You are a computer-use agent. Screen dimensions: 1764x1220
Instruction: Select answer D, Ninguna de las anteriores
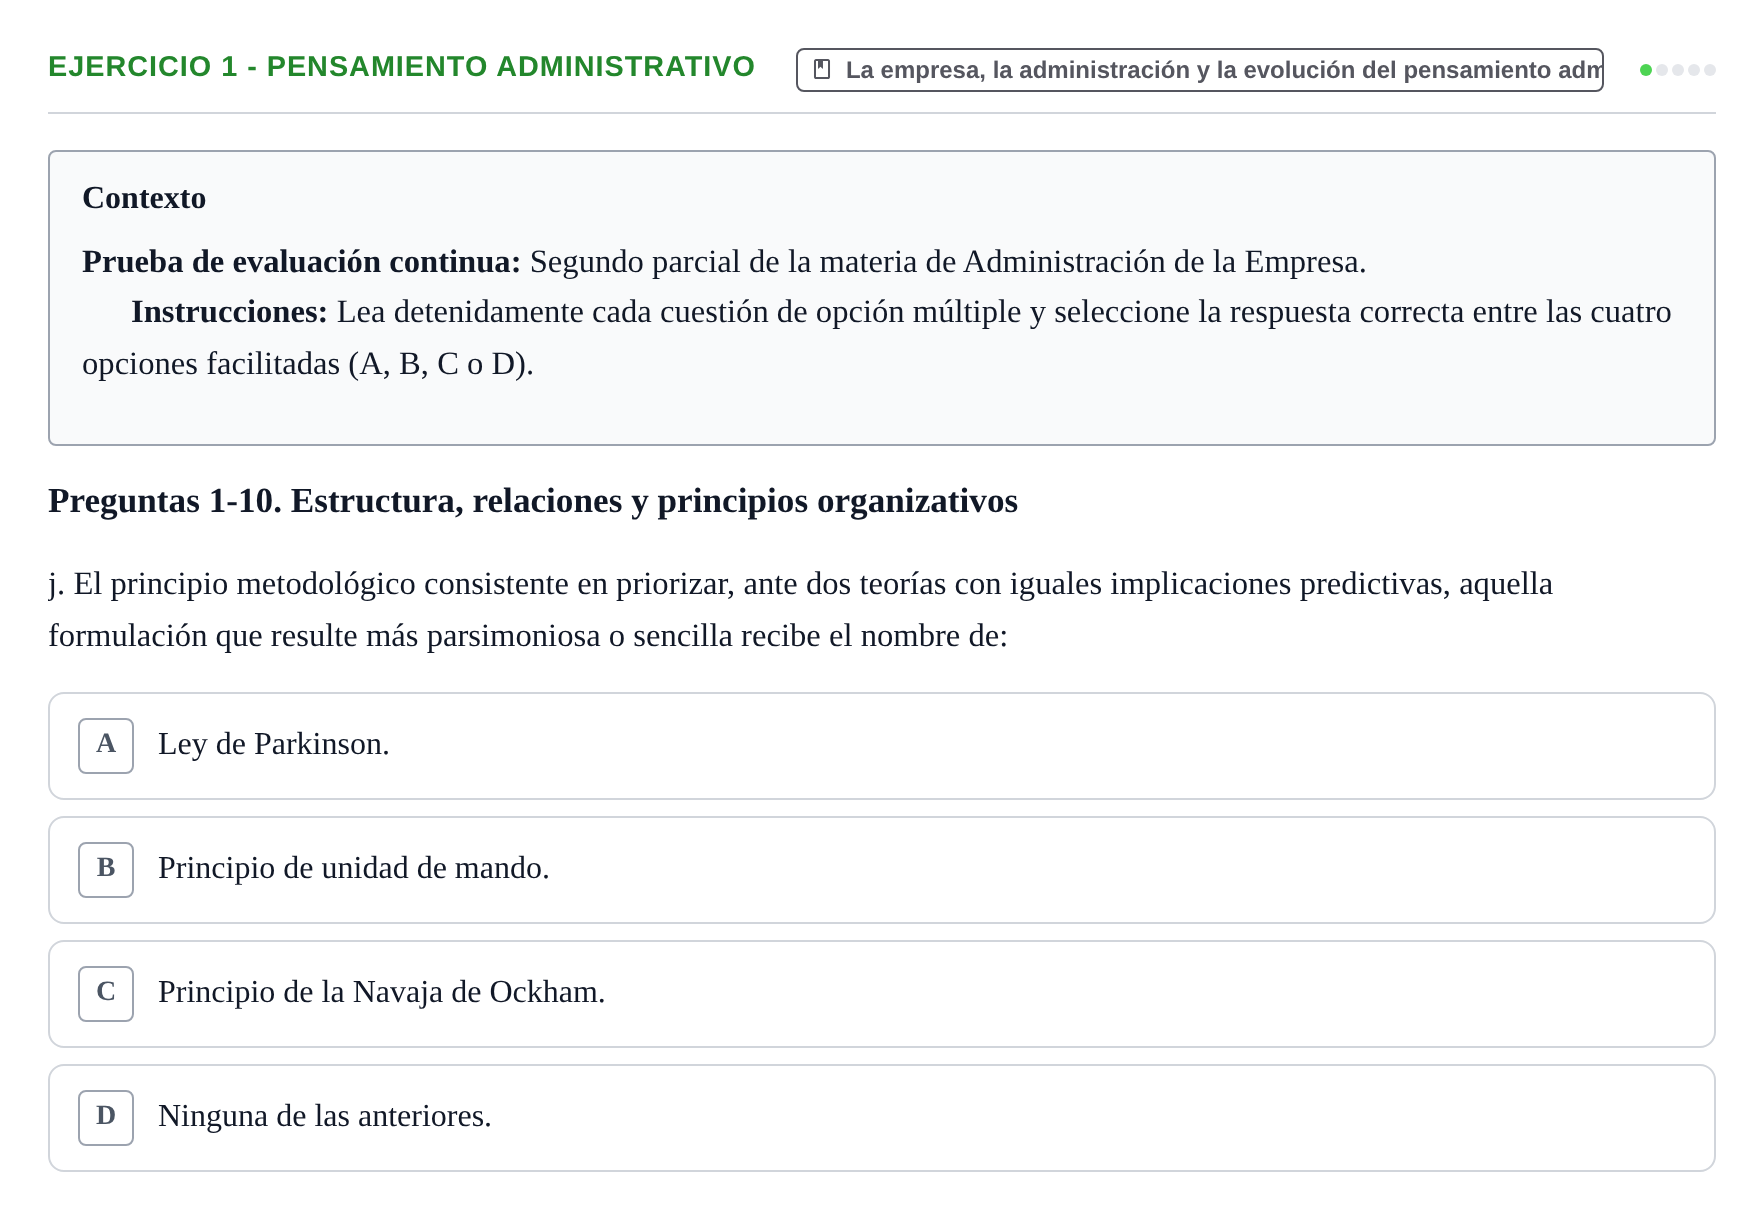click(x=881, y=1118)
